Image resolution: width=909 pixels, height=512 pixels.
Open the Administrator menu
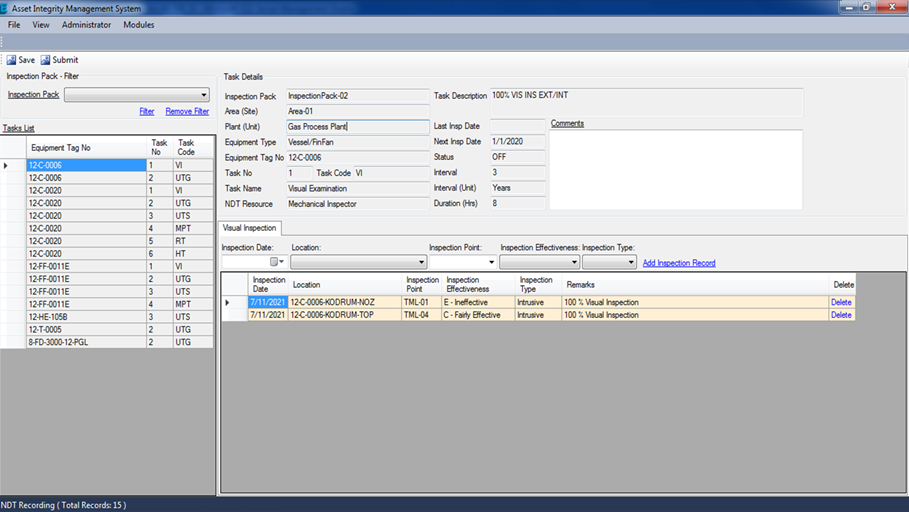(x=86, y=25)
